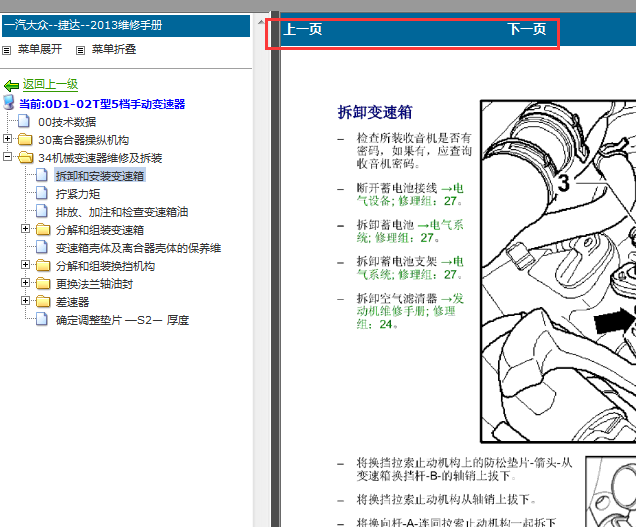636x527 pixels.
Task: Select the 30离合器操纵机构 tree item
Action: pos(84,140)
